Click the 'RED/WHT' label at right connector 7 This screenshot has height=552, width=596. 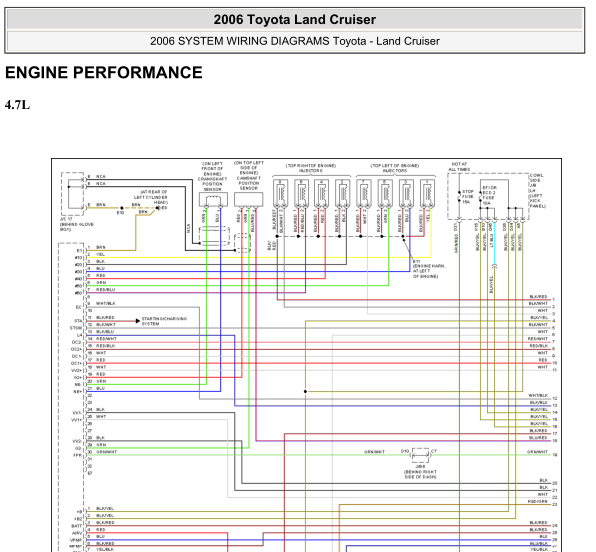[538, 339]
